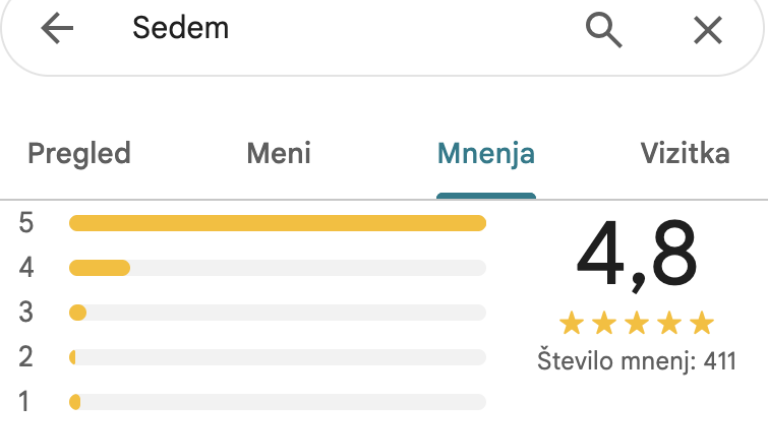Show reviews from the 1-star bar
This screenshot has width=768, height=432.
[x=277, y=402]
